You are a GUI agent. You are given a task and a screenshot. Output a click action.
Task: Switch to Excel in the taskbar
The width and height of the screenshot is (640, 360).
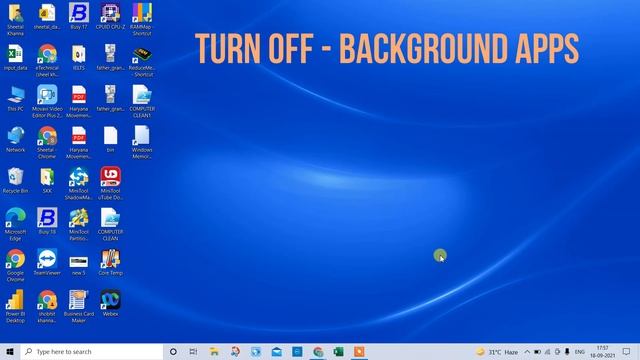pyautogui.click(x=338, y=351)
